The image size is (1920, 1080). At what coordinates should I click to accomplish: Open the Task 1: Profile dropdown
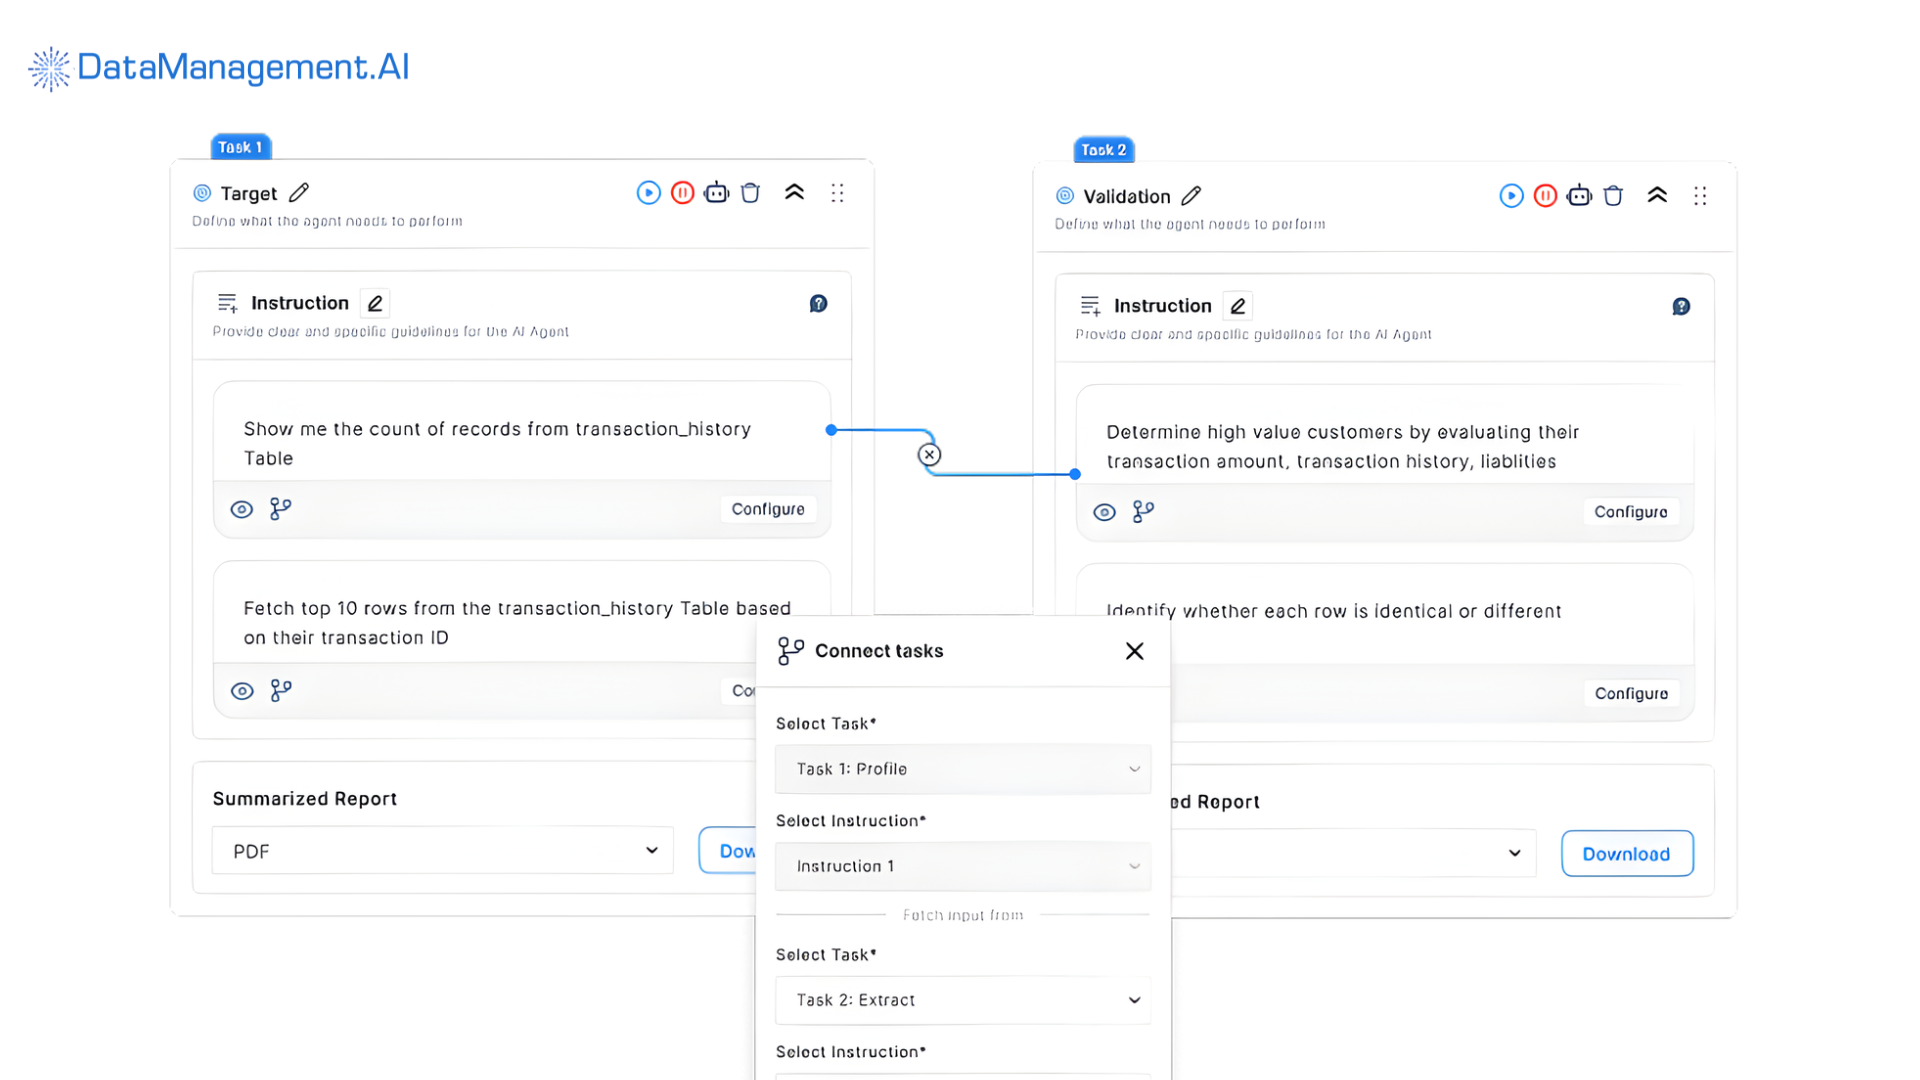[962, 768]
